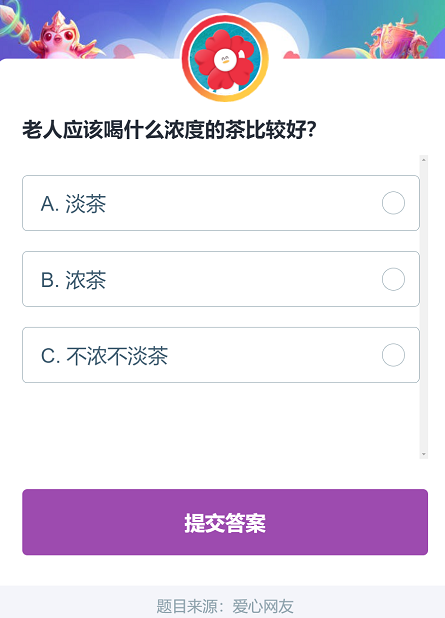Click the white penguin face inside the flower

point(225,60)
